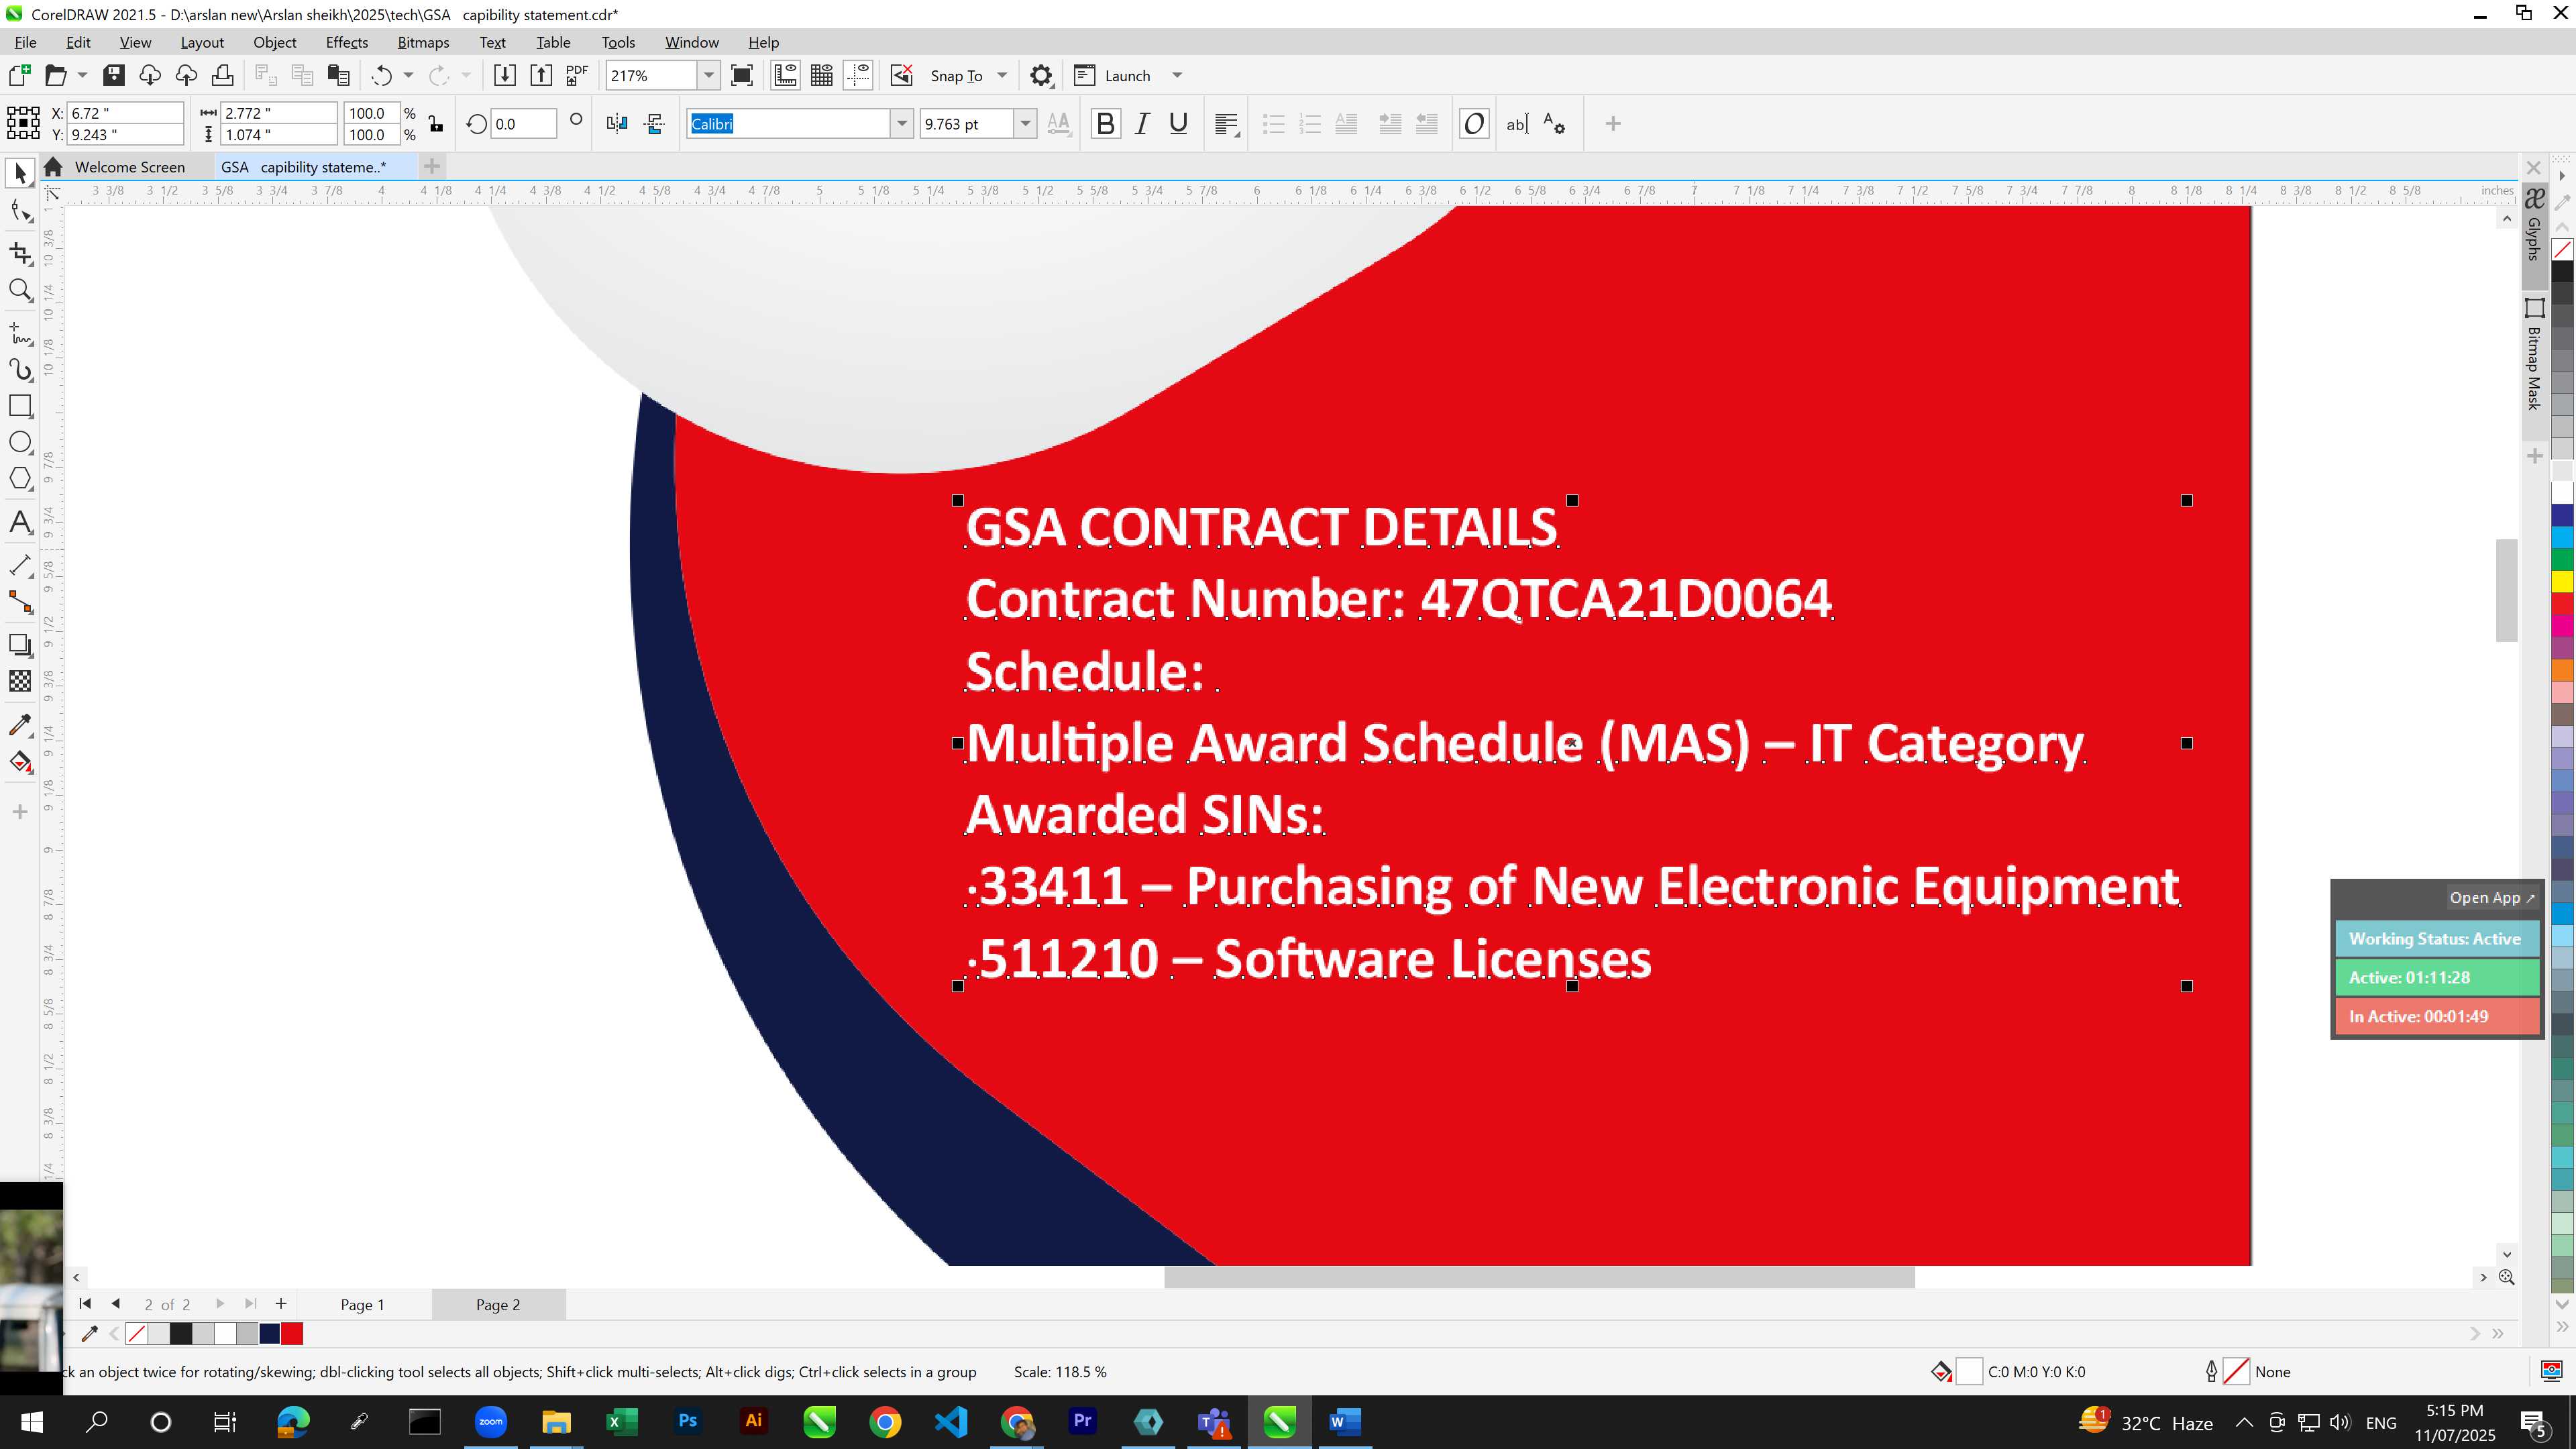Toggle Underline formatting

1178,124
